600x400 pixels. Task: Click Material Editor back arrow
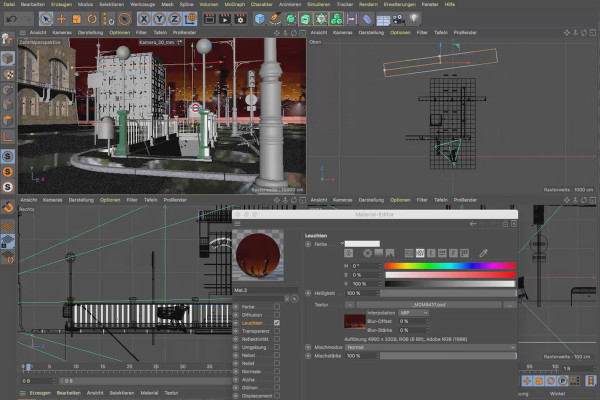[473, 224]
